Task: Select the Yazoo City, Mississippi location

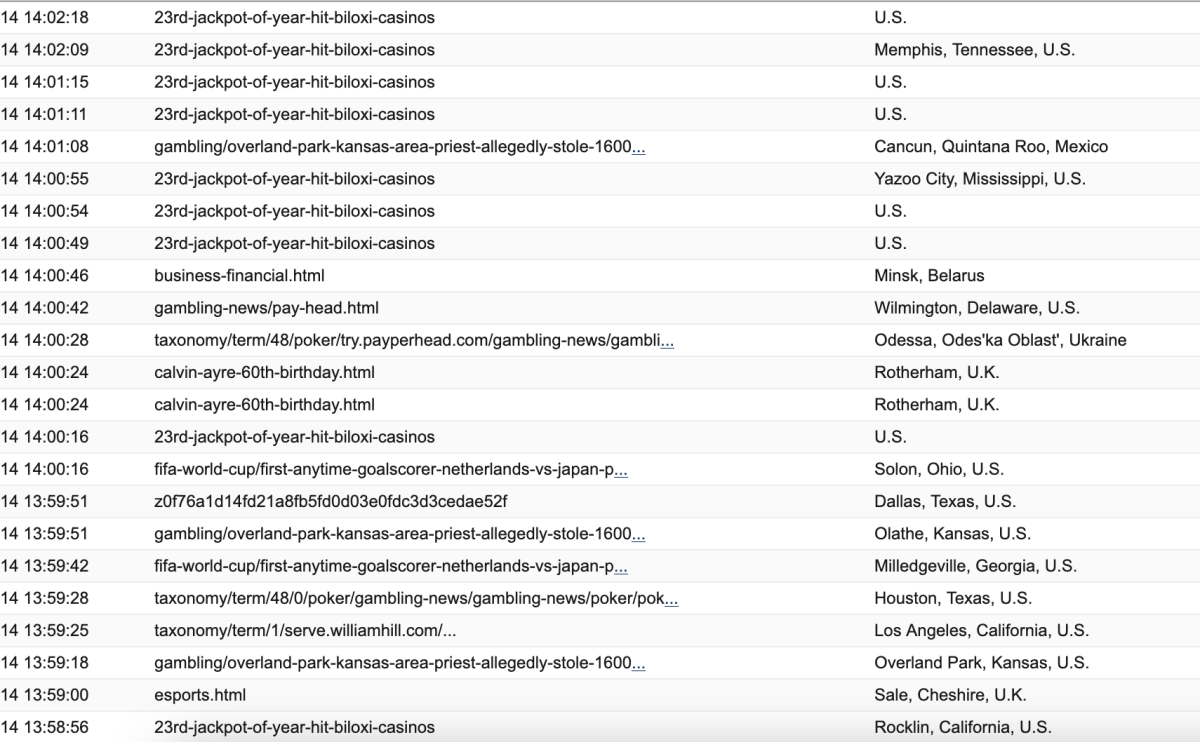Action: (980, 179)
